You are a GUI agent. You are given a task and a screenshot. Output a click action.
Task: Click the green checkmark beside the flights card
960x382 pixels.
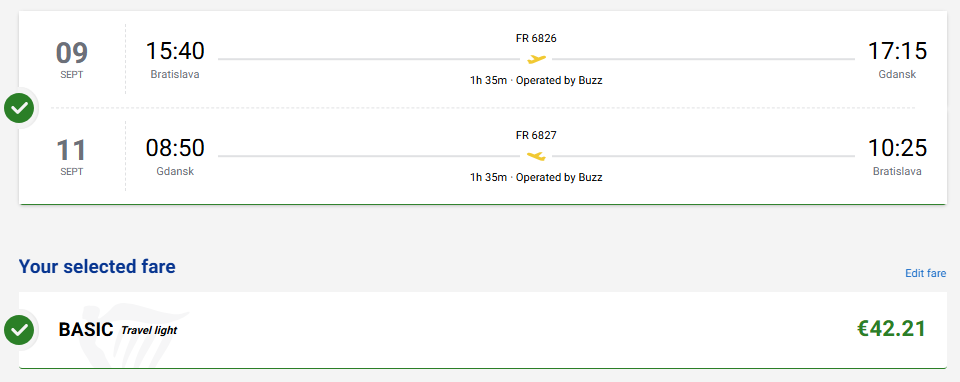coord(20,108)
